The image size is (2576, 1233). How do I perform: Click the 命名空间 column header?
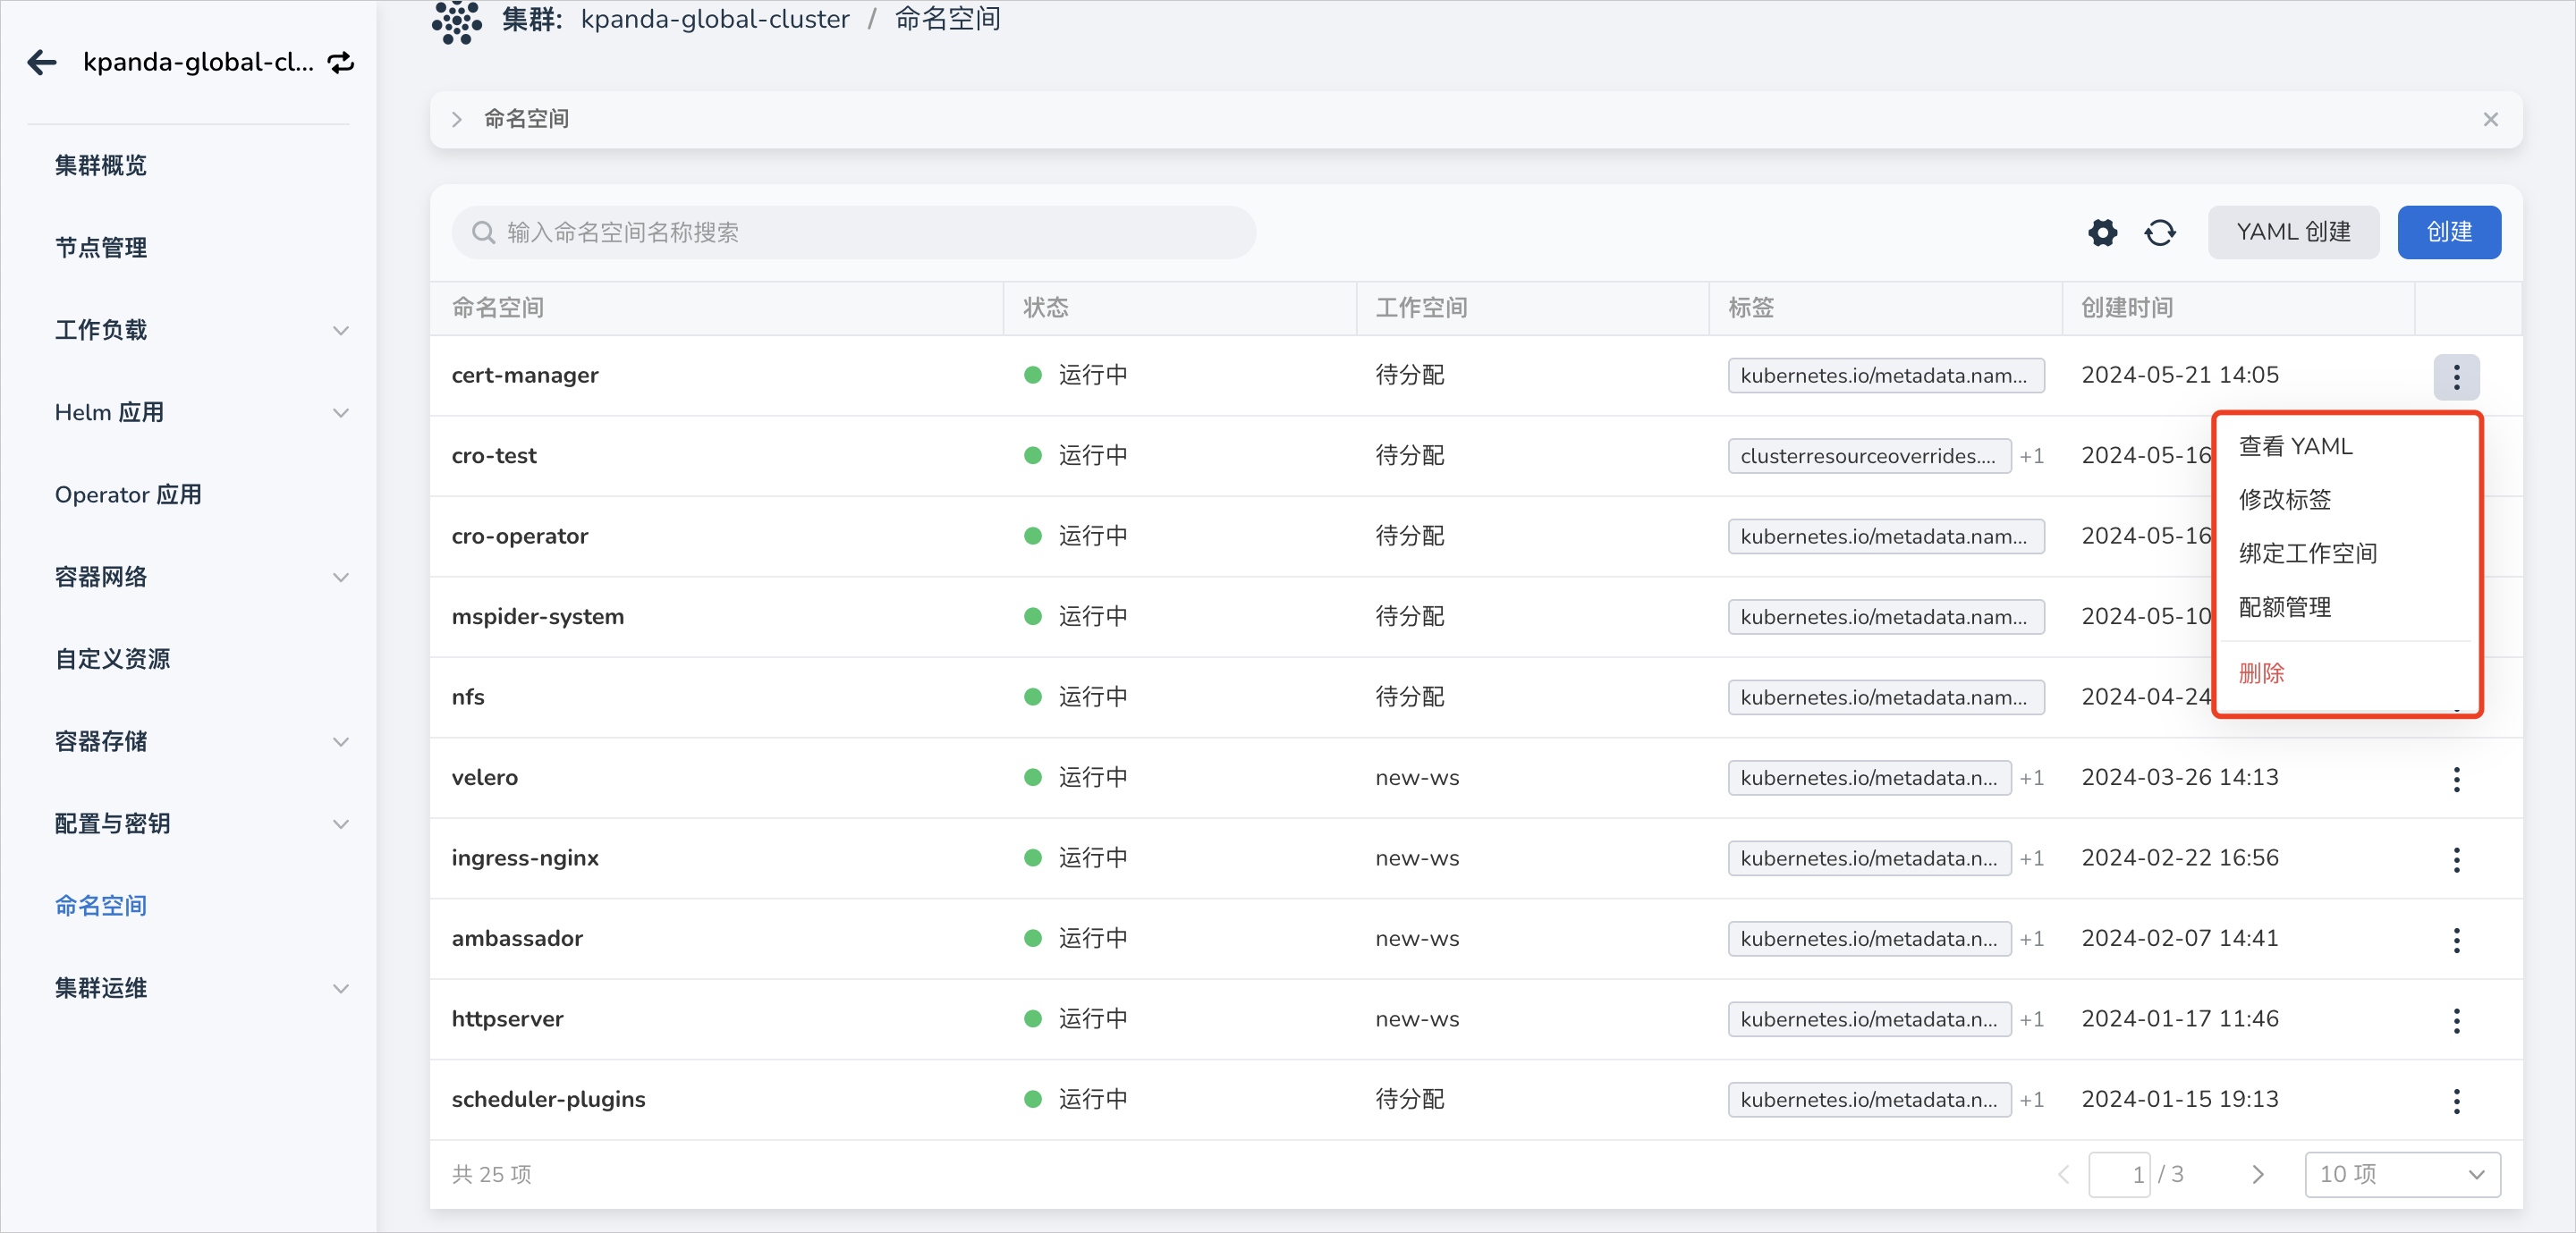tap(498, 308)
